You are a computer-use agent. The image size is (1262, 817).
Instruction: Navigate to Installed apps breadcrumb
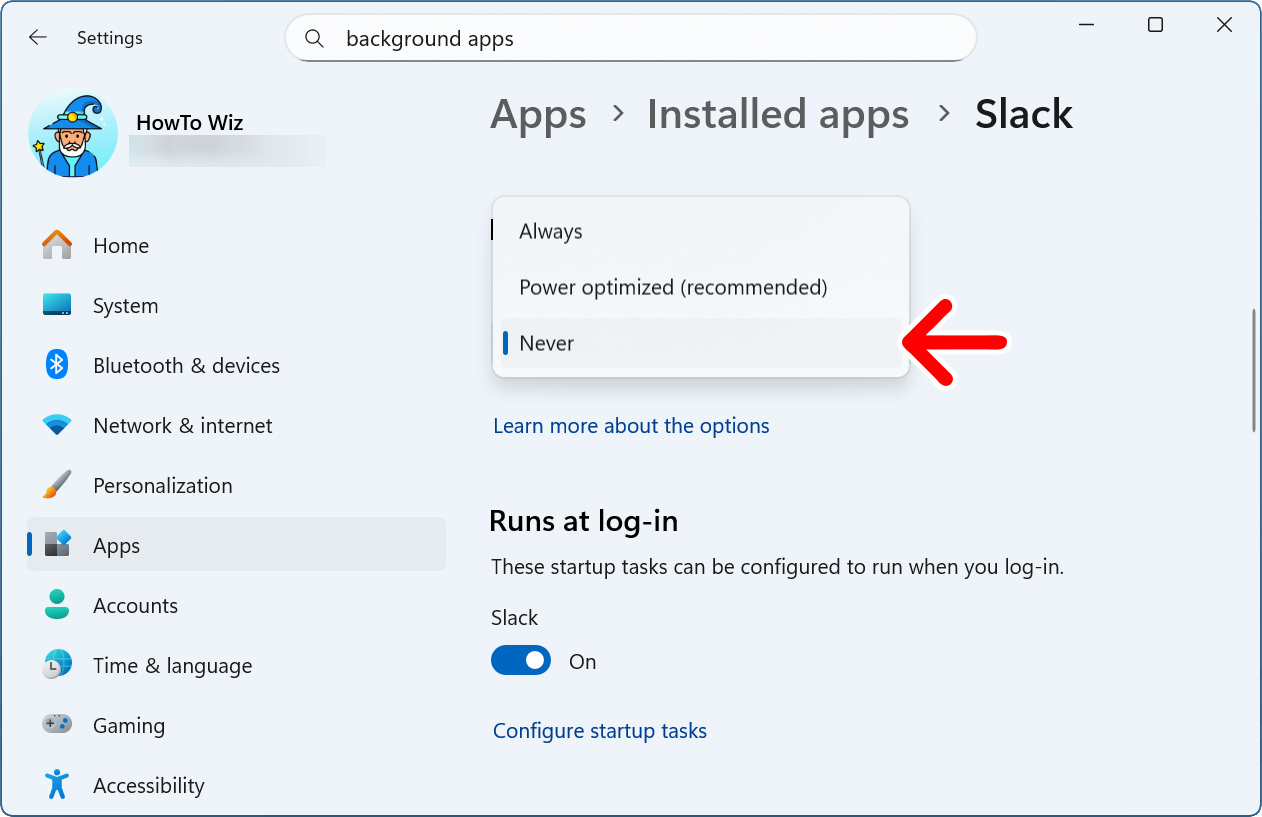[x=777, y=114]
